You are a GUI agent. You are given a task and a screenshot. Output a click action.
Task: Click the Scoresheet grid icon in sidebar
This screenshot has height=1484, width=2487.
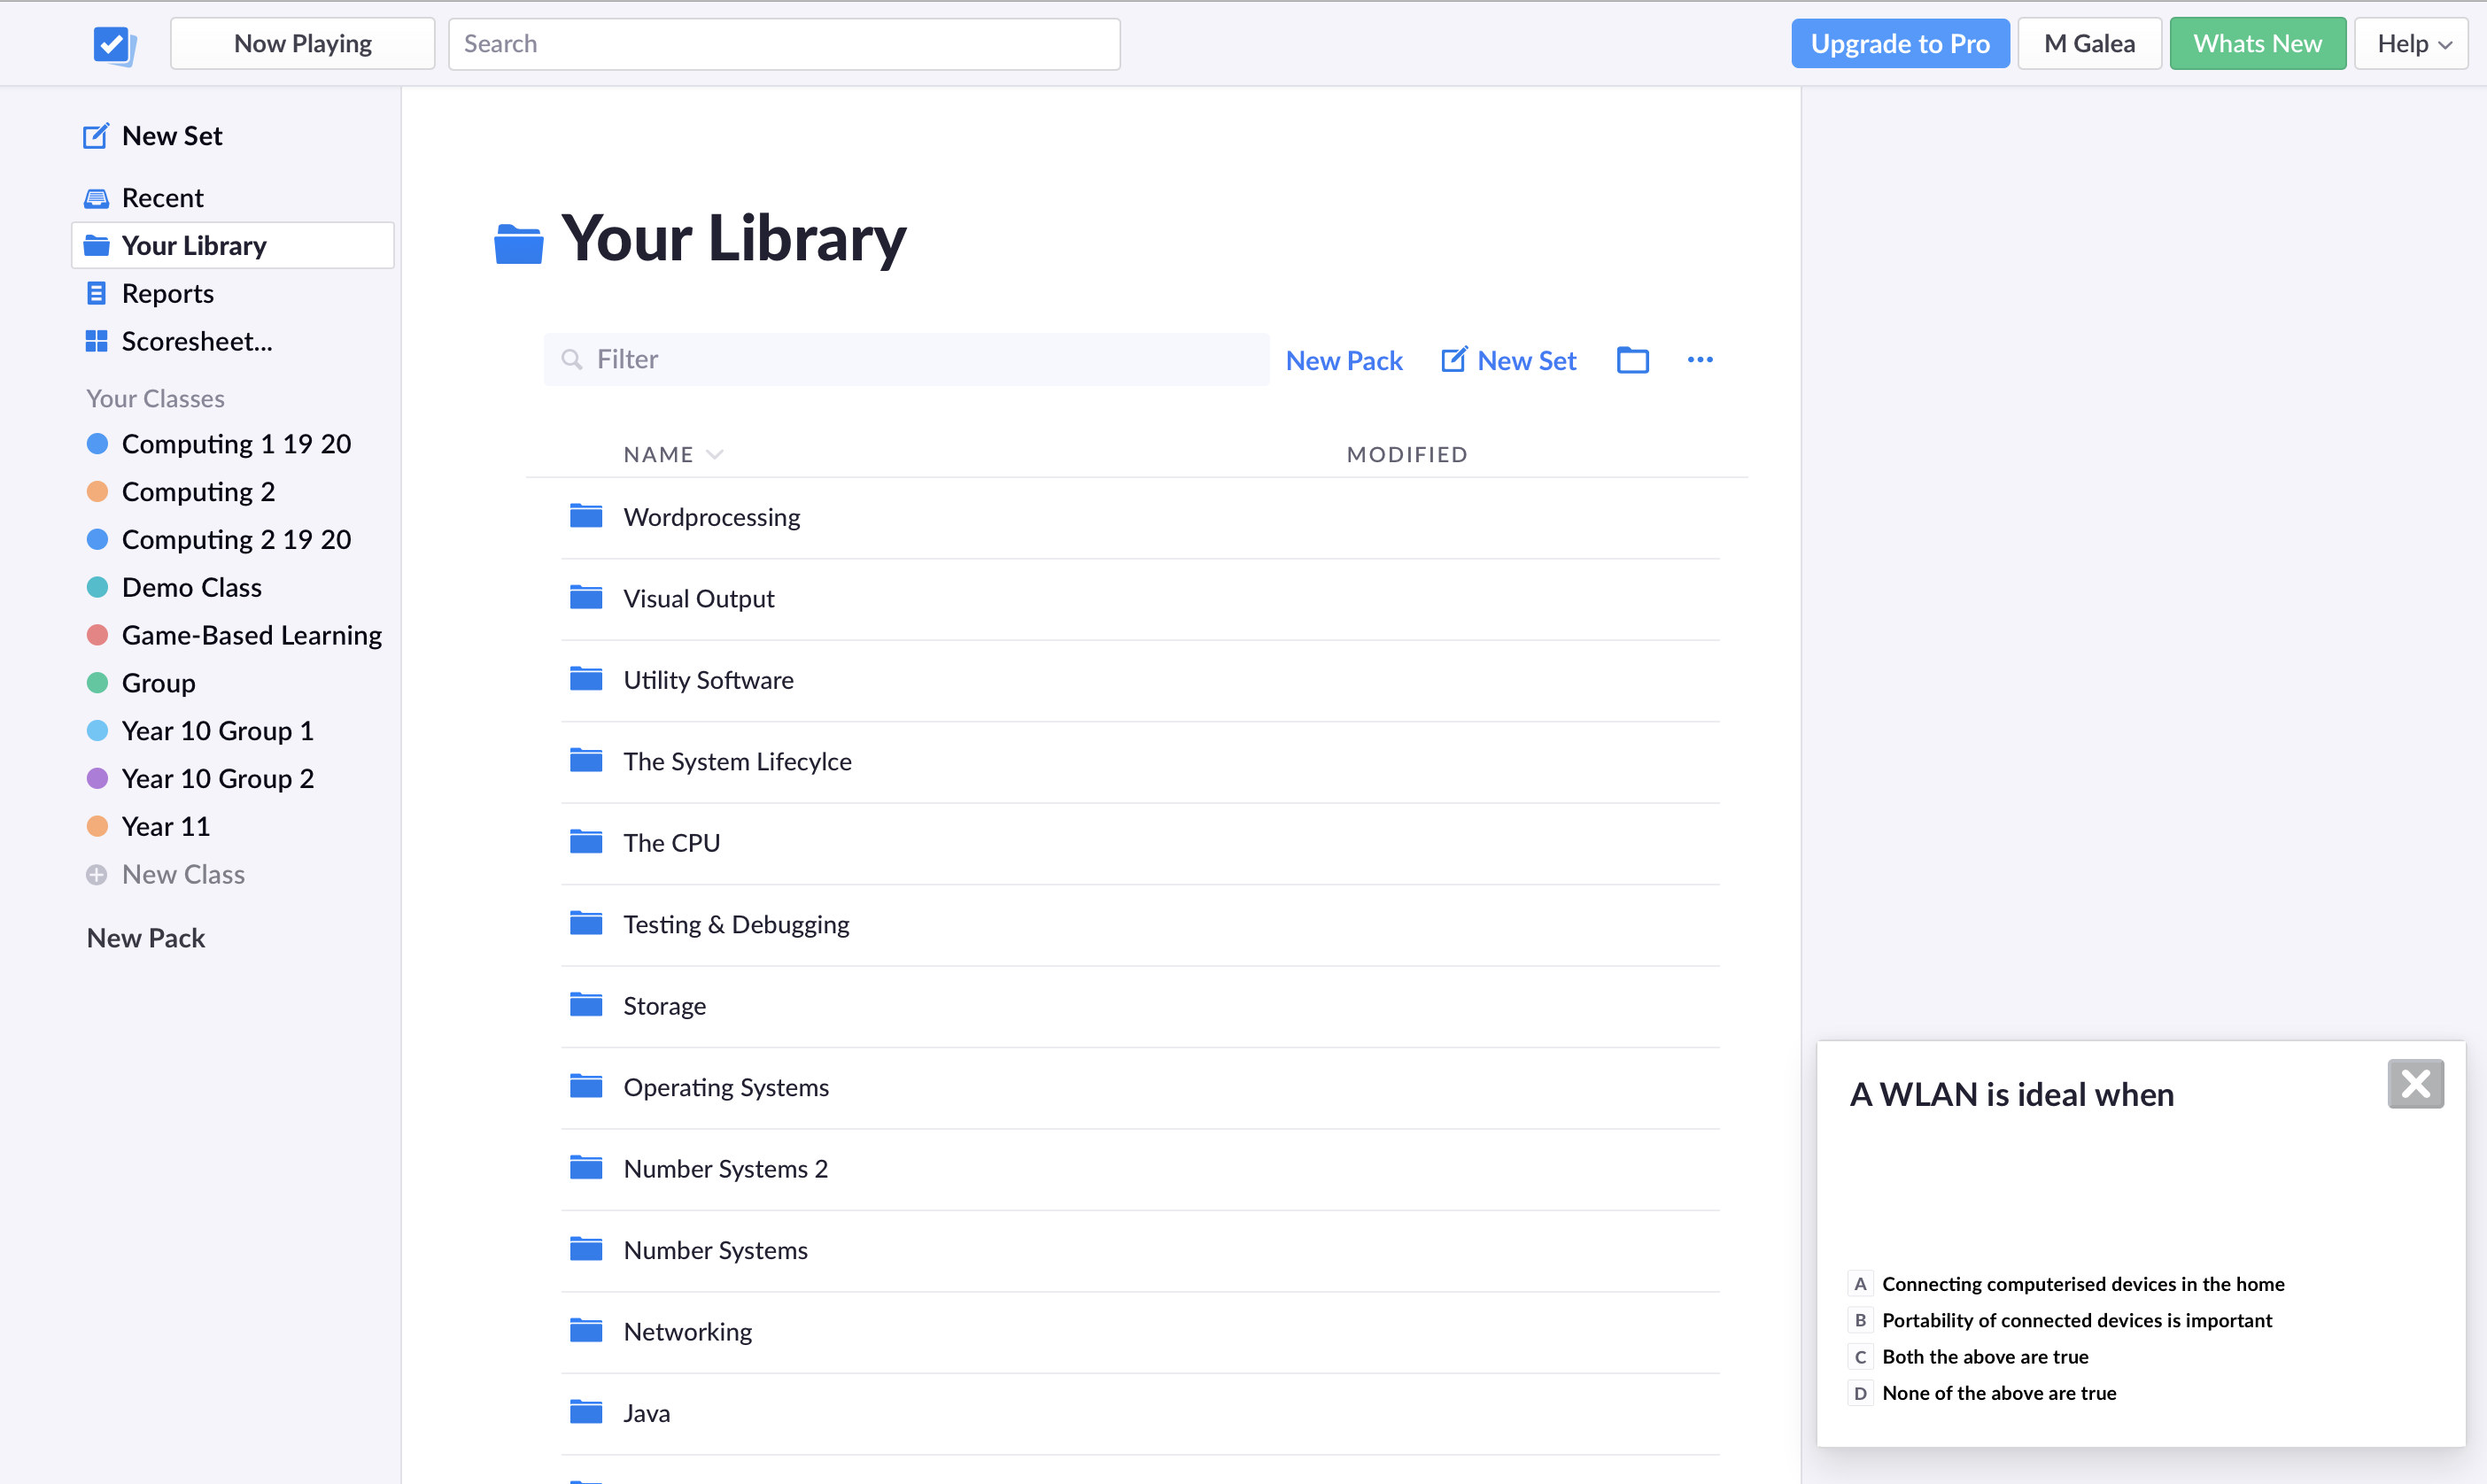click(x=96, y=342)
